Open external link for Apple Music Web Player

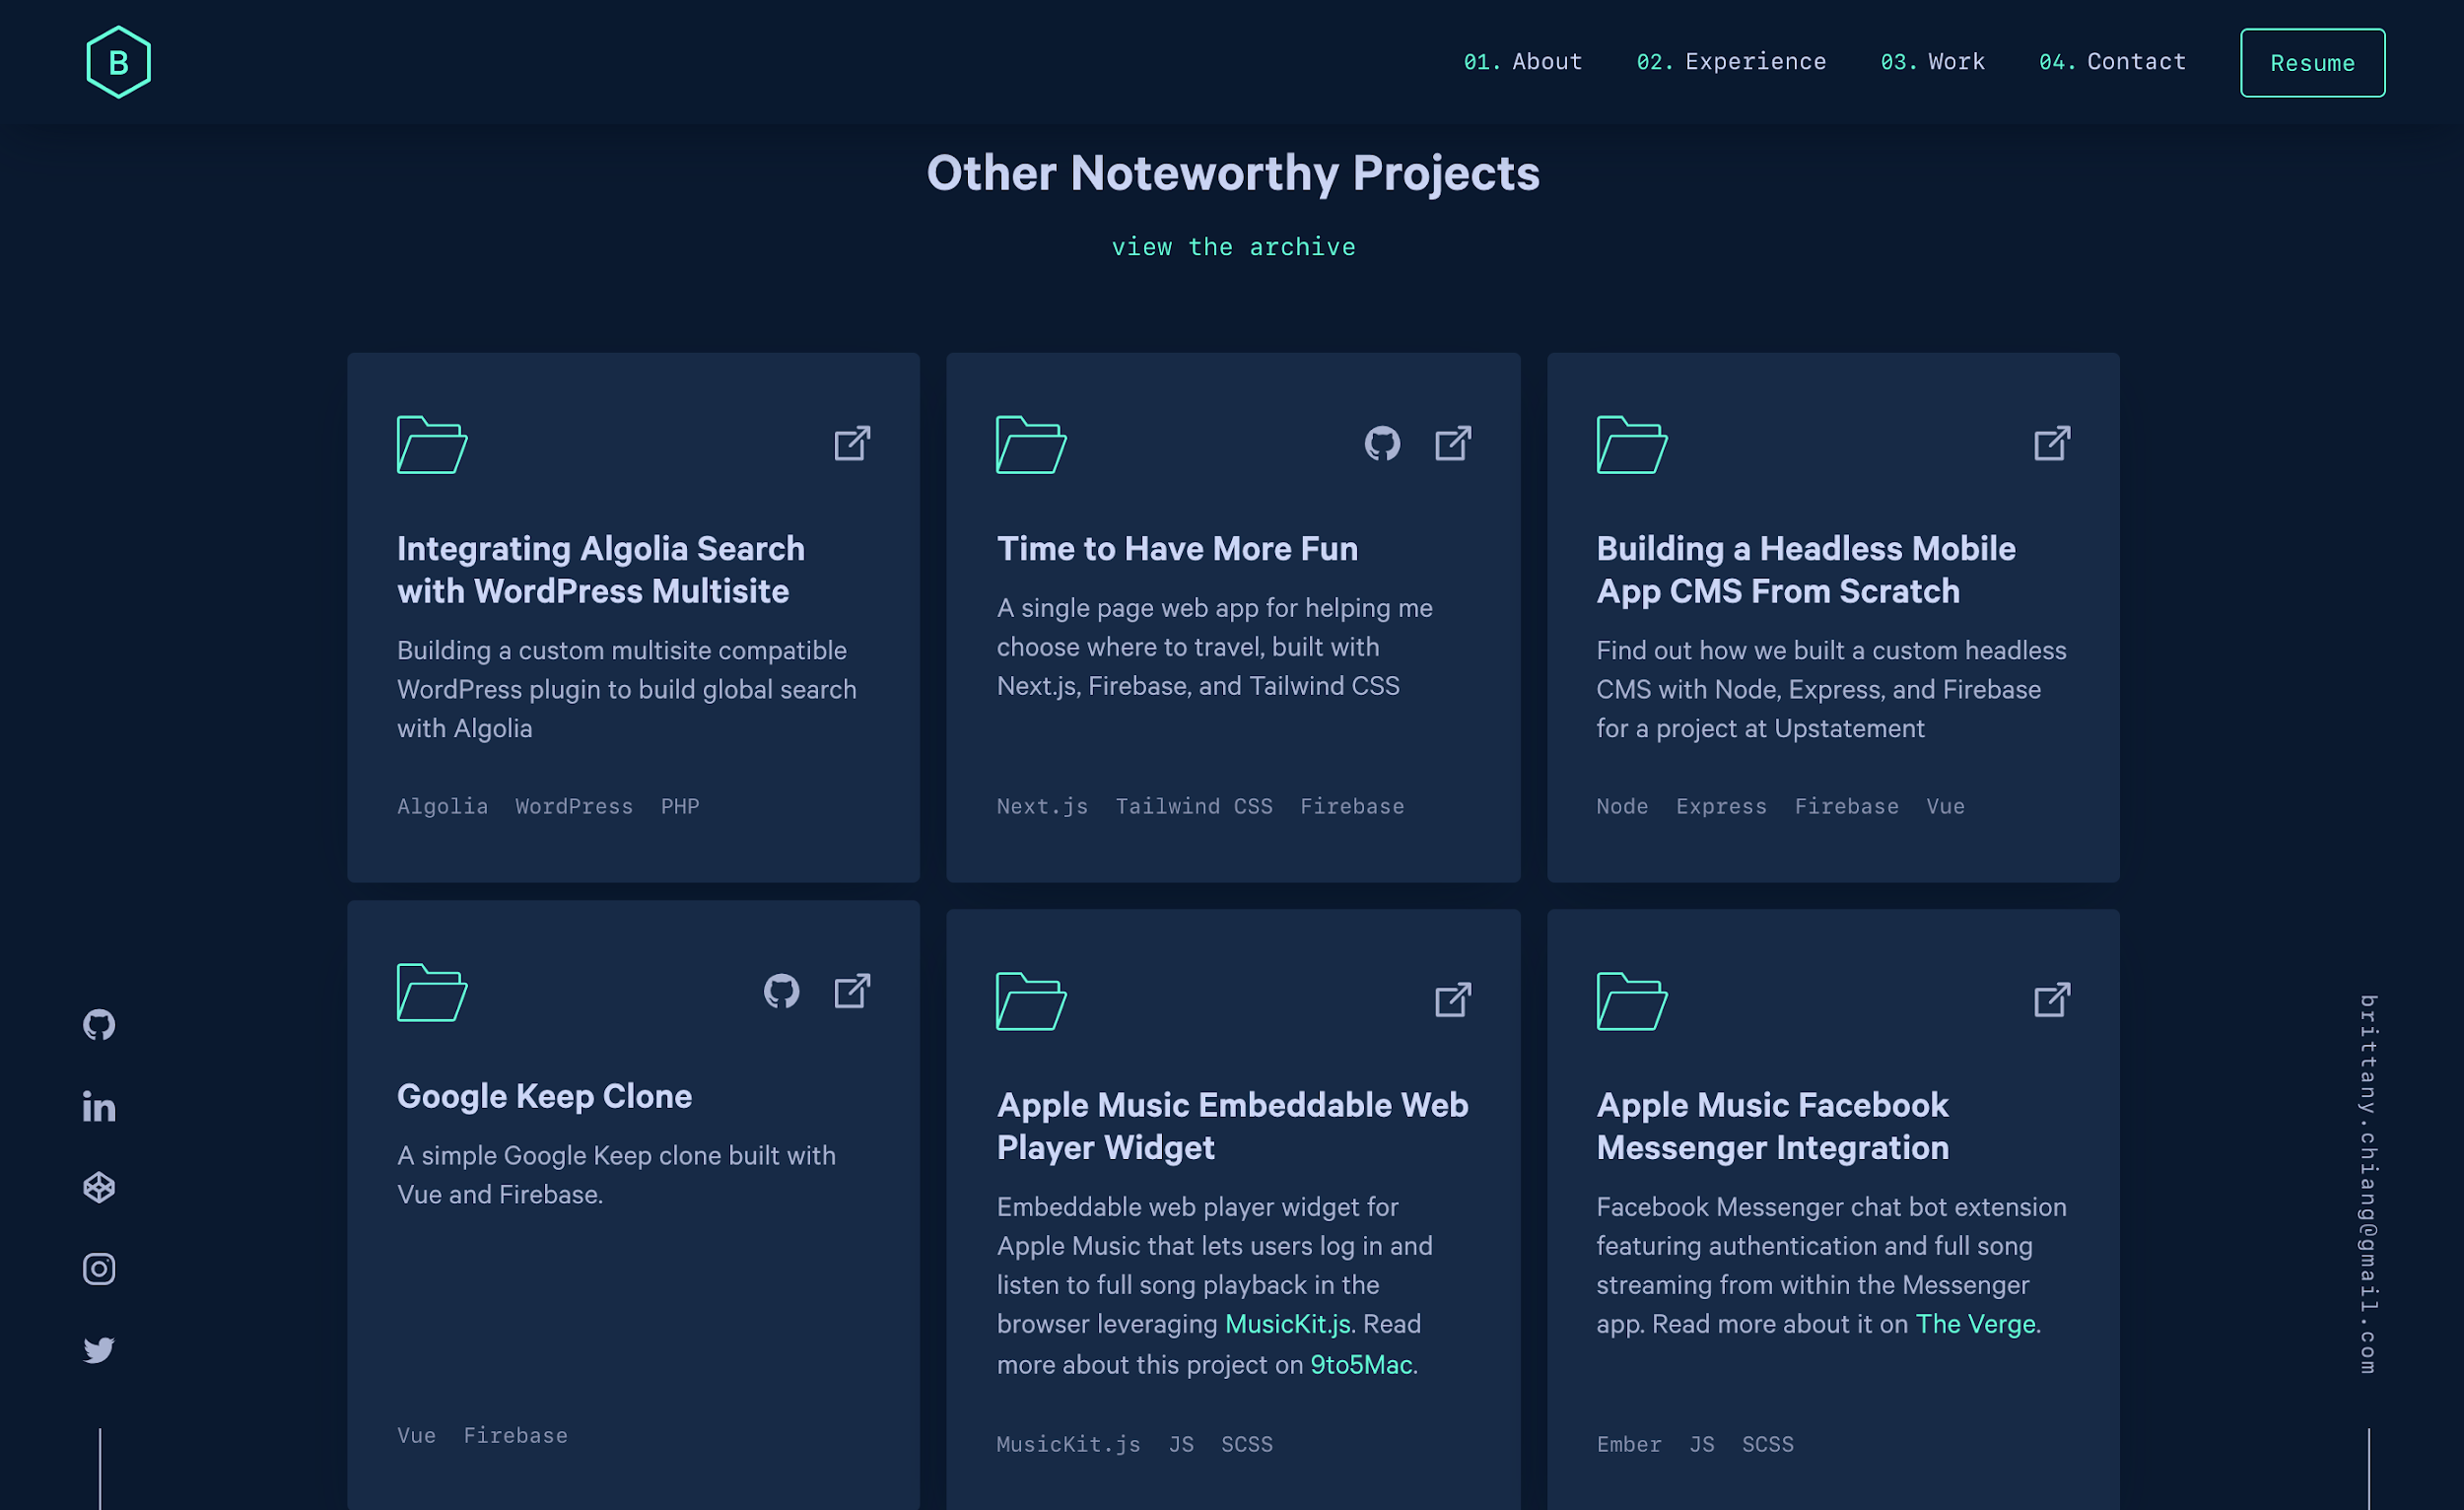1453,999
